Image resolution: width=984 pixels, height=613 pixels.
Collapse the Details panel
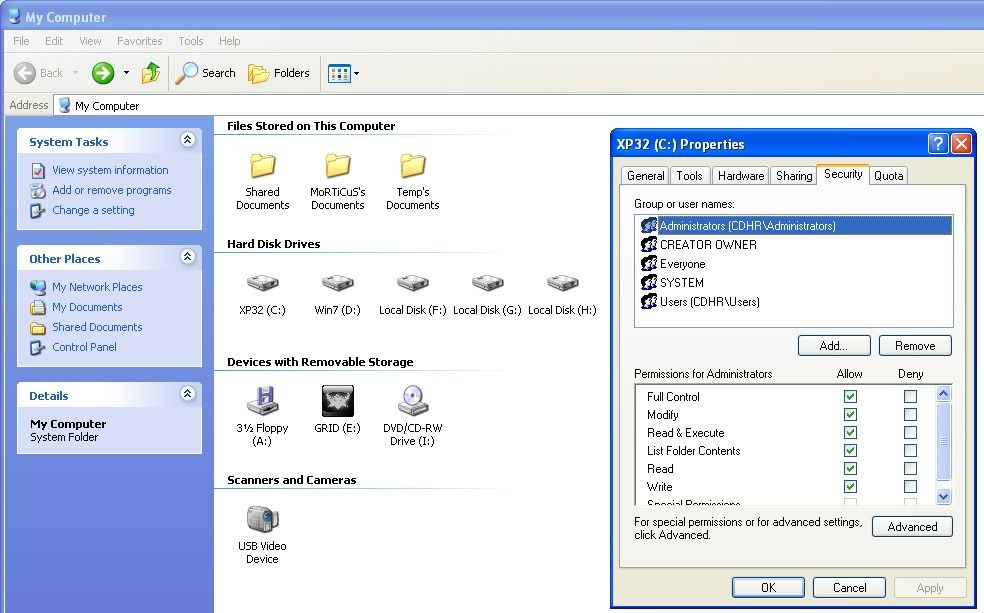click(x=187, y=393)
